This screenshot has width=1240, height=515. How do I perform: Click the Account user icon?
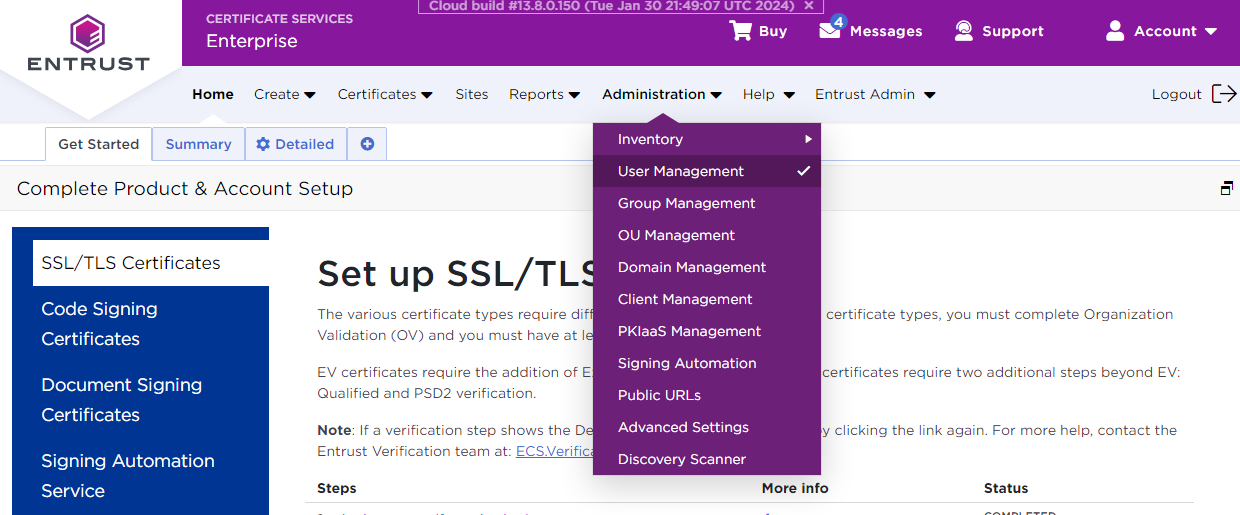coord(1115,31)
